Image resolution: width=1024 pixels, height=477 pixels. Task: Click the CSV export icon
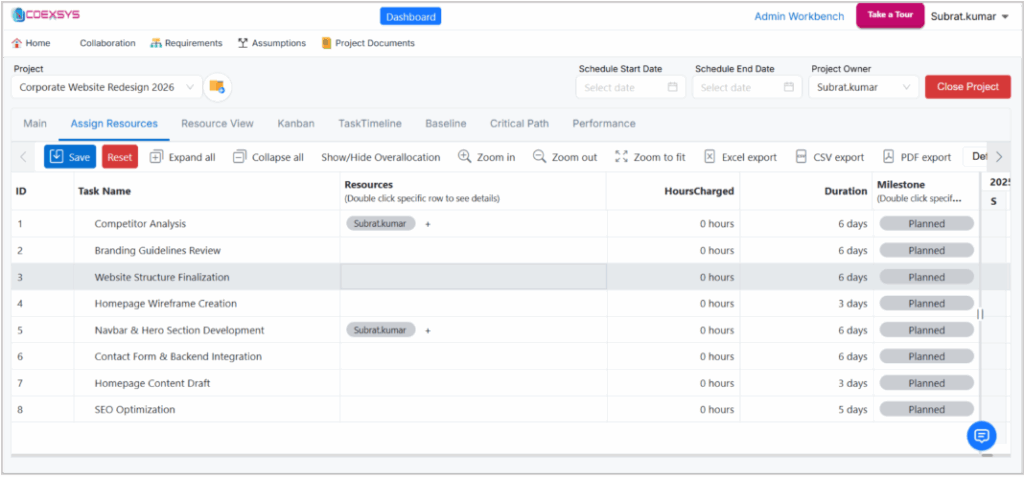[800, 157]
